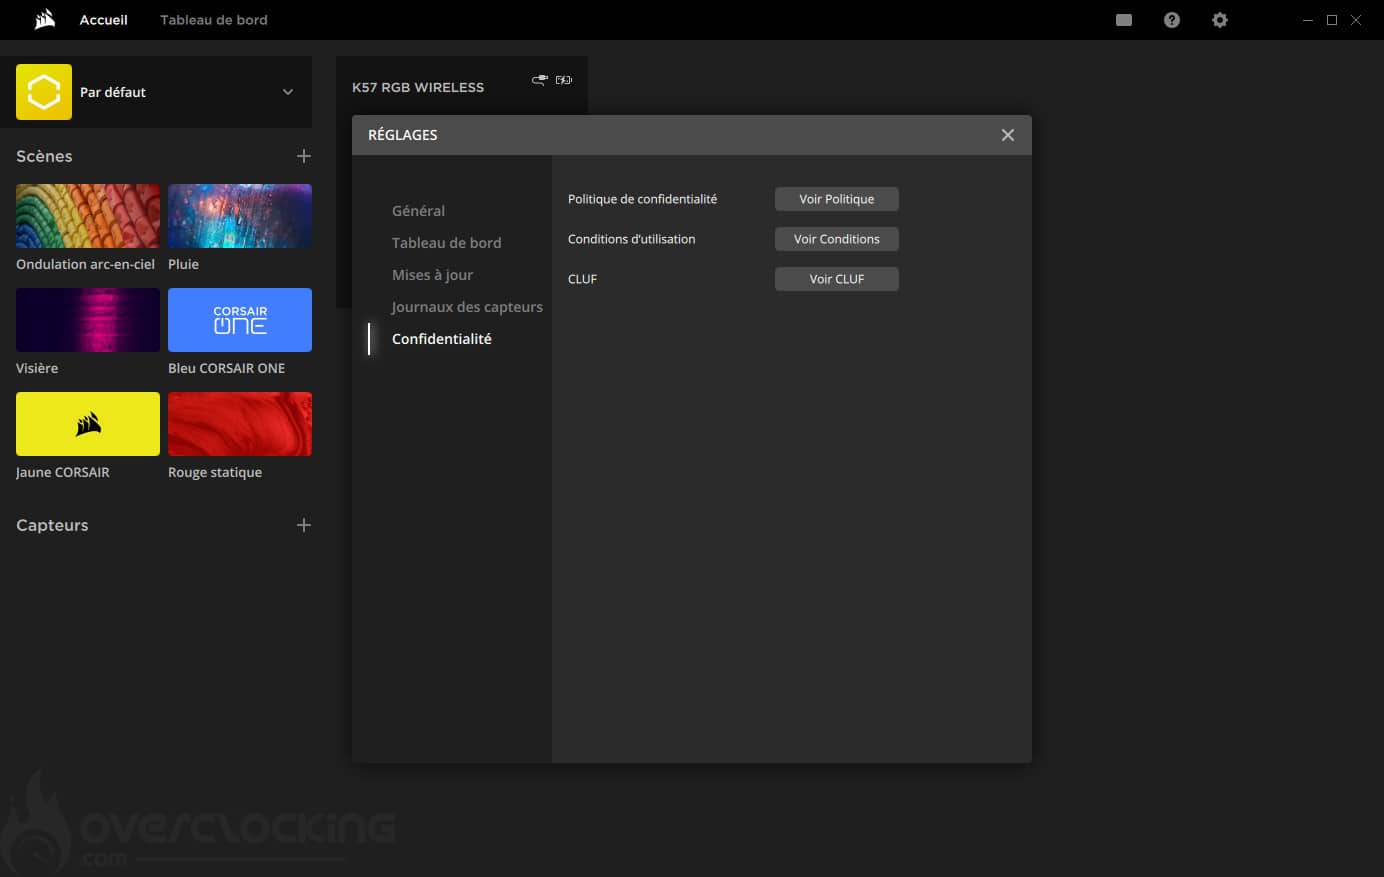Expand the Par défaut profile dropdown

288,92
